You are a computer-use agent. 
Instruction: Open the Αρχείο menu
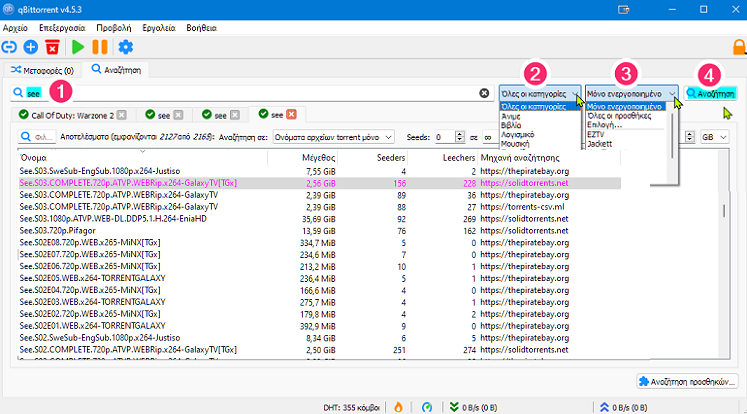pos(15,28)
